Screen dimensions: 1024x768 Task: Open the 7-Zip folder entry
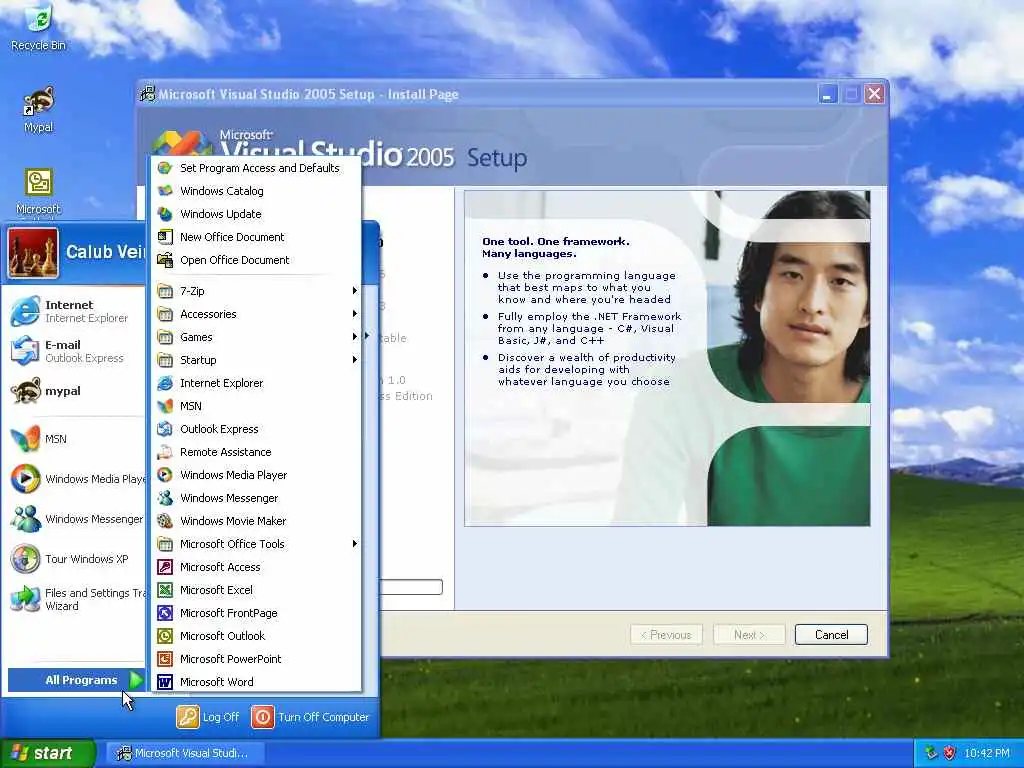pyautogui.click(x=257, y=291)
